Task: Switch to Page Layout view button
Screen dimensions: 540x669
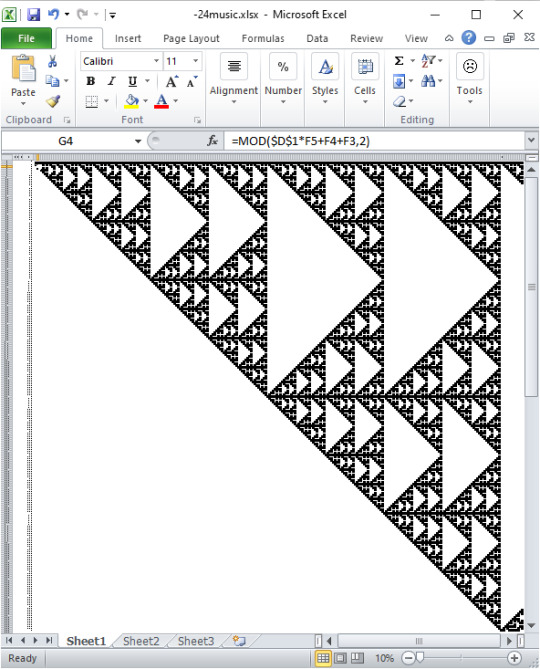Action: tap(340, 658)
